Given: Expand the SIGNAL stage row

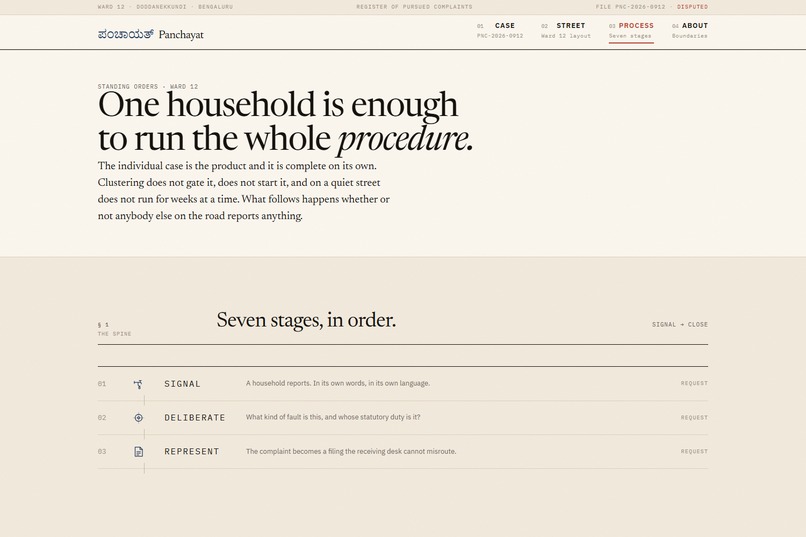Looking at the screenshot, I should (402, 384).
